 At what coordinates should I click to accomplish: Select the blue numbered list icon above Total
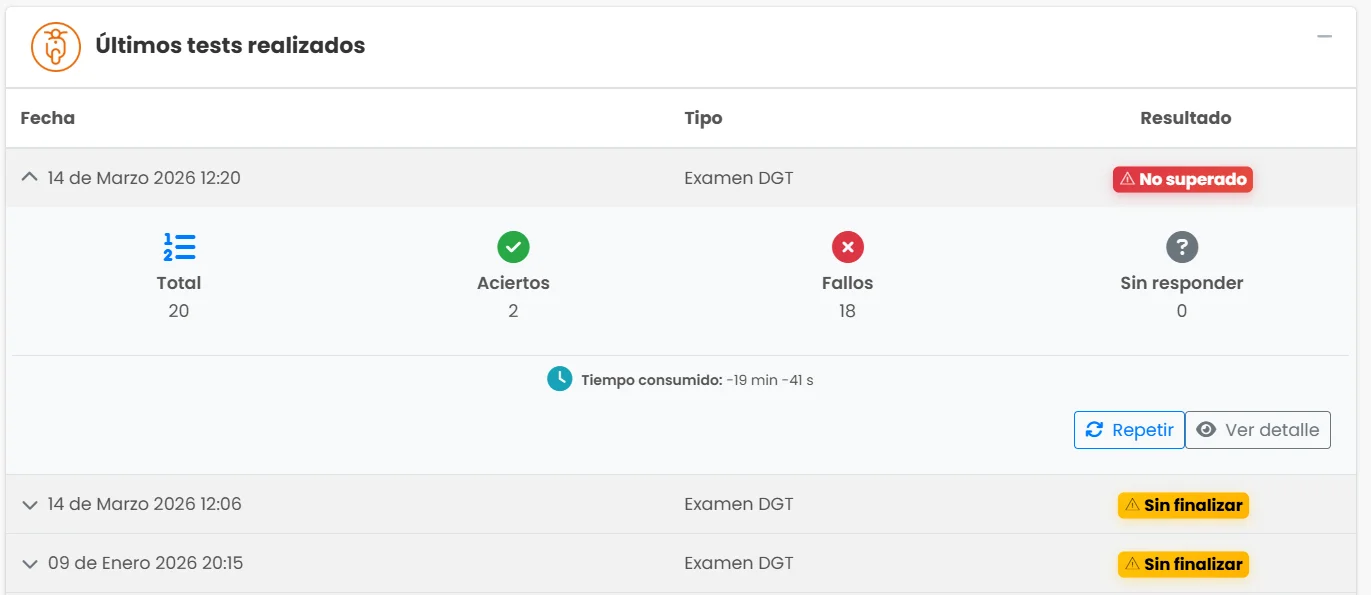tap(179, 246)
